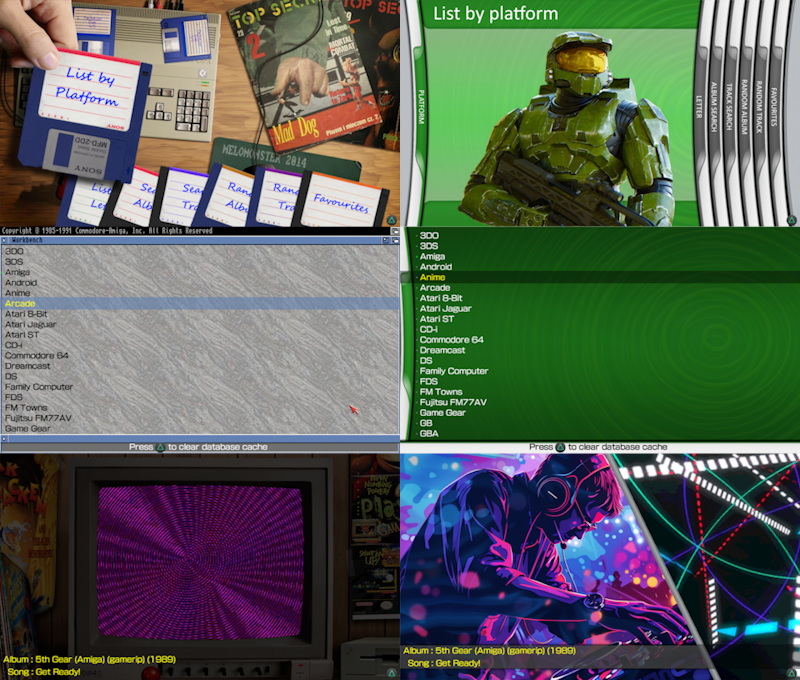Switch to the PLATFORM blade tab
This screenshot has width=800, height=680.
(421, 107)
